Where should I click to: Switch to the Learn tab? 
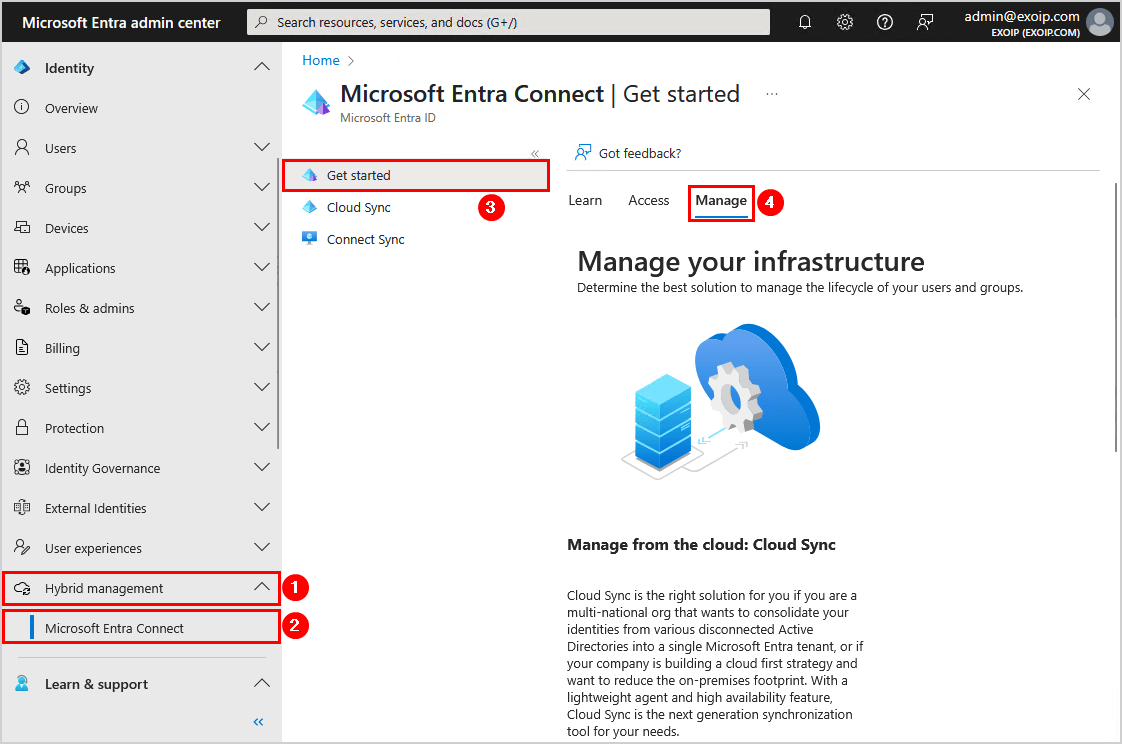(x=585, y=200)
